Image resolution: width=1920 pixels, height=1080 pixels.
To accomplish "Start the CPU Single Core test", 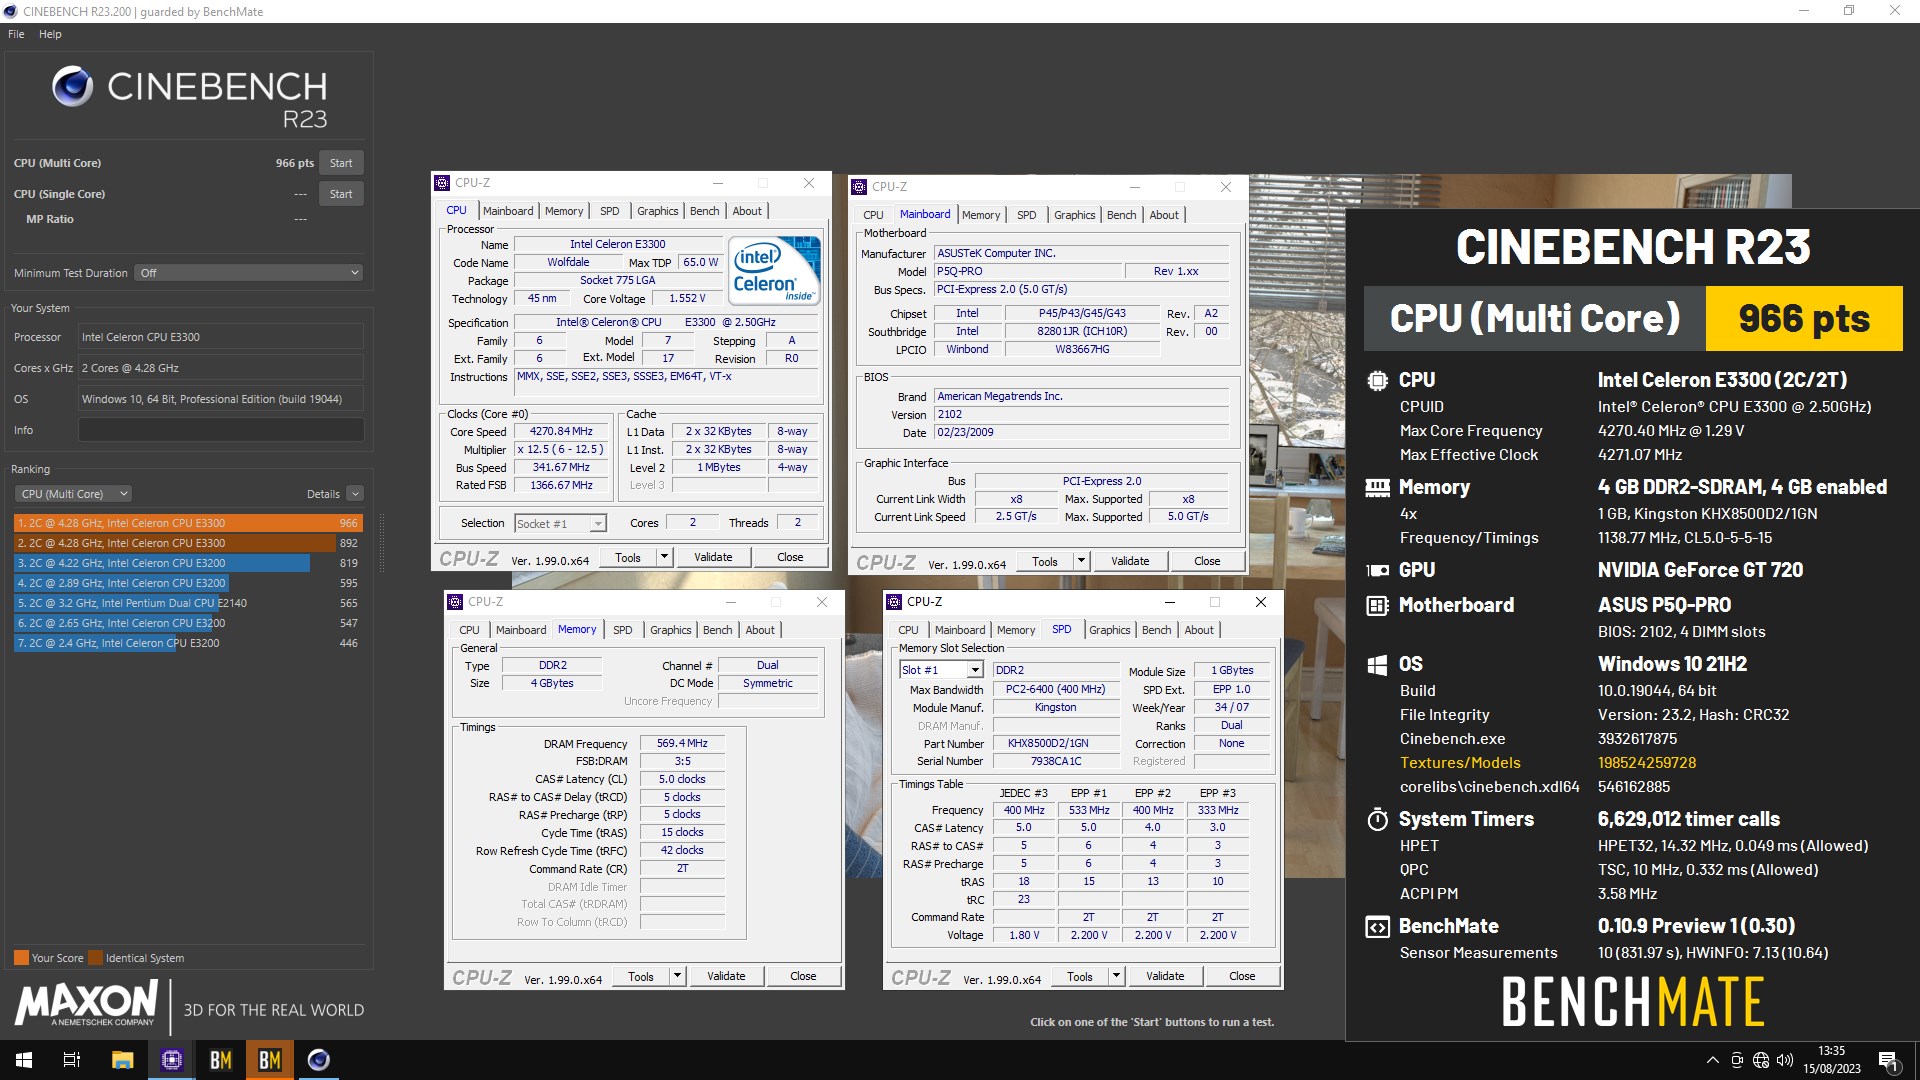I will pos(341,194).
